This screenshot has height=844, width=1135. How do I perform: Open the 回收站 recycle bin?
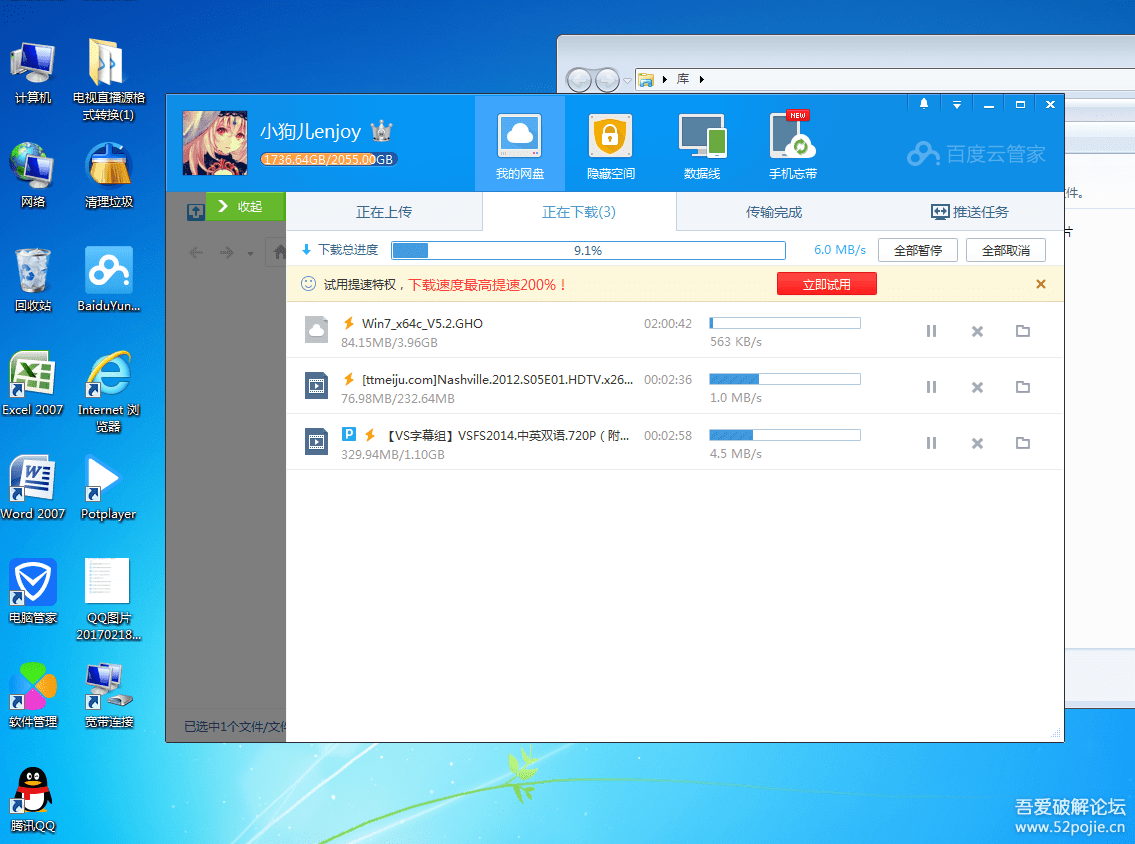click(x=33, y=279)
